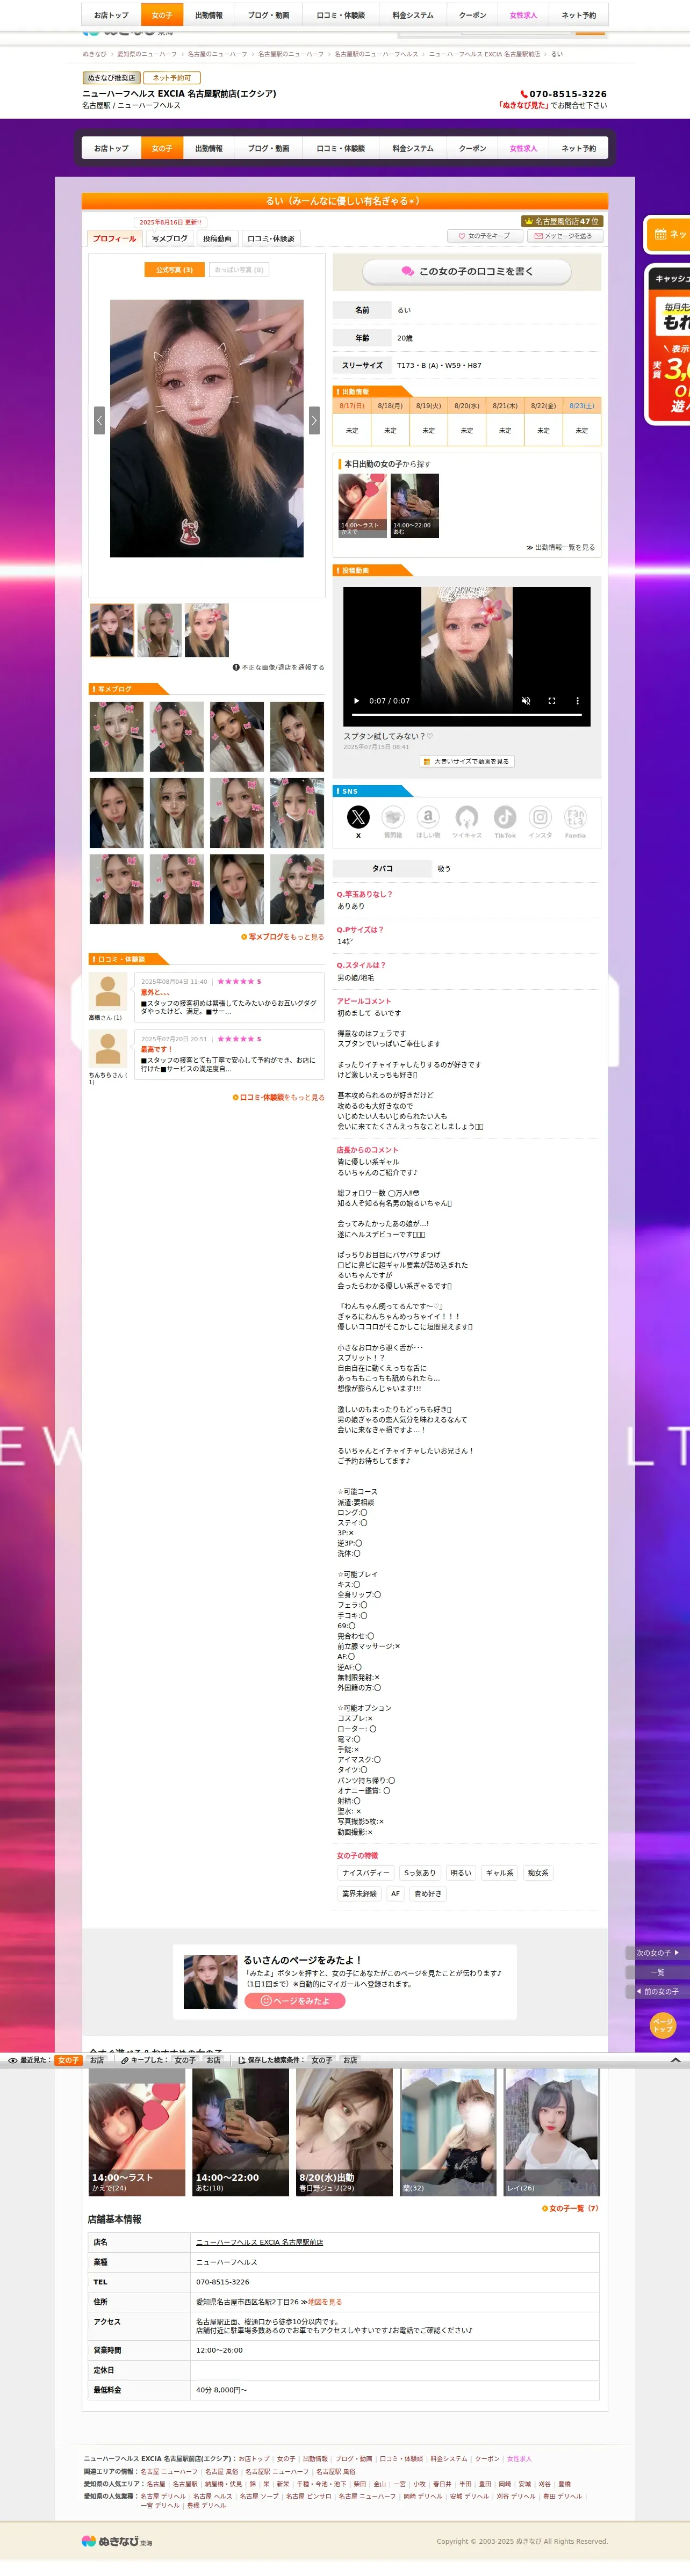Open 口コミ・体験談をもっと見る link
This screenshot has width=690, height=2576.
[279, 1097]
